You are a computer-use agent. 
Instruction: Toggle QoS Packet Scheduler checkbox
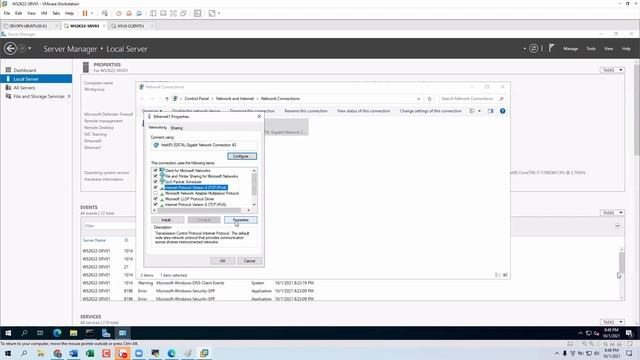pyautogui.click(x=156, y=182)
